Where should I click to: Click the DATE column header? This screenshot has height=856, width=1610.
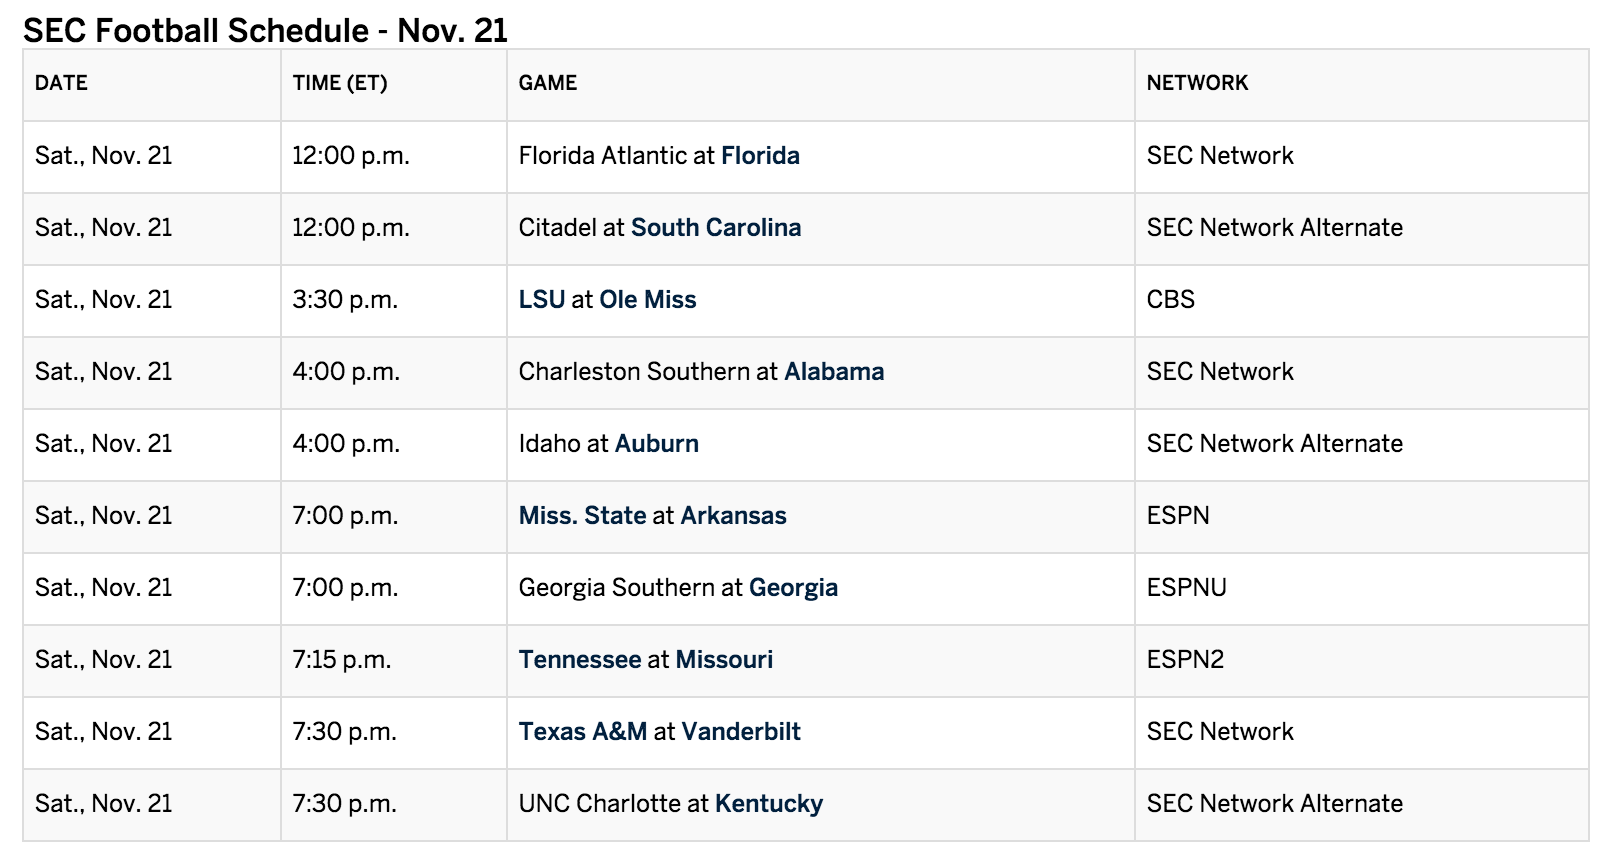click(x=61, y=83)
